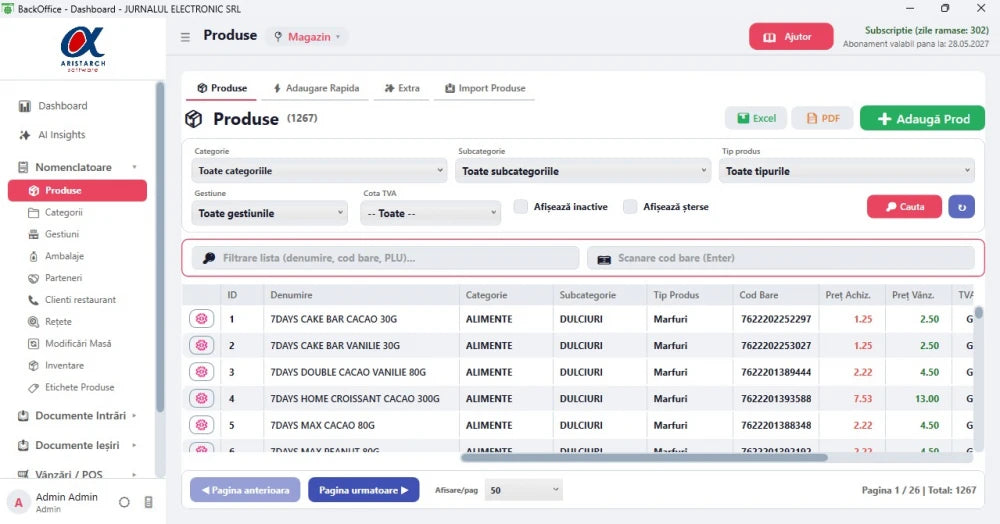Click the Filtrare lista input field
The height and width of the screenshot is (524, 1000).
[386, 258]
